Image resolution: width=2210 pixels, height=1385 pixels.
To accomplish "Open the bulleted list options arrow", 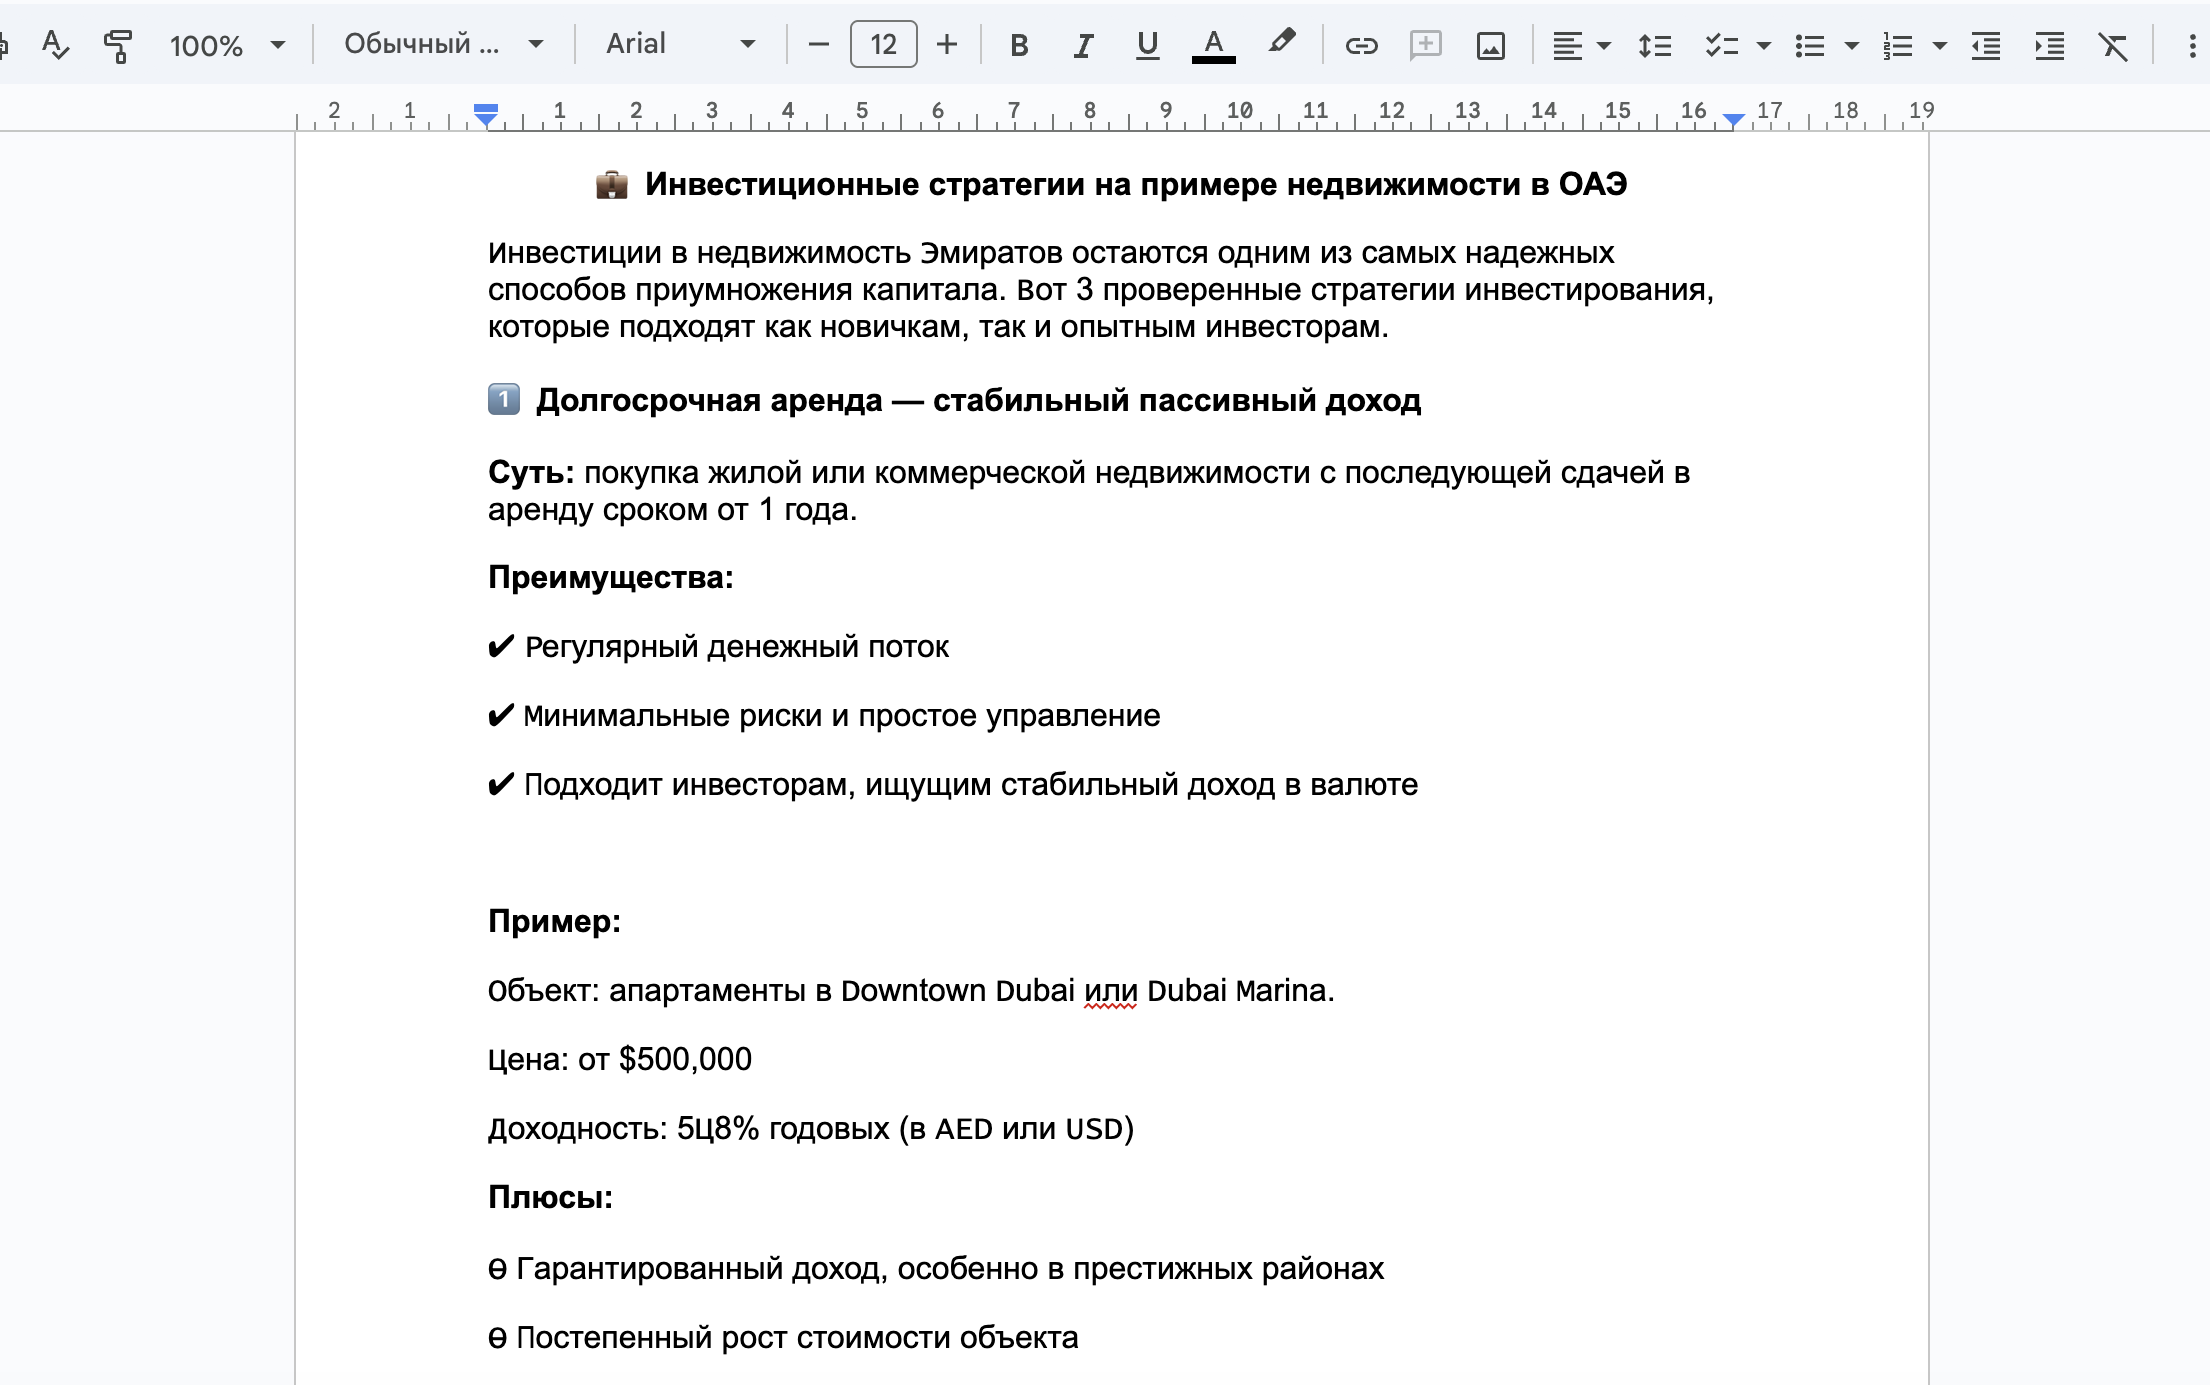I will (x=1851, y=45).
